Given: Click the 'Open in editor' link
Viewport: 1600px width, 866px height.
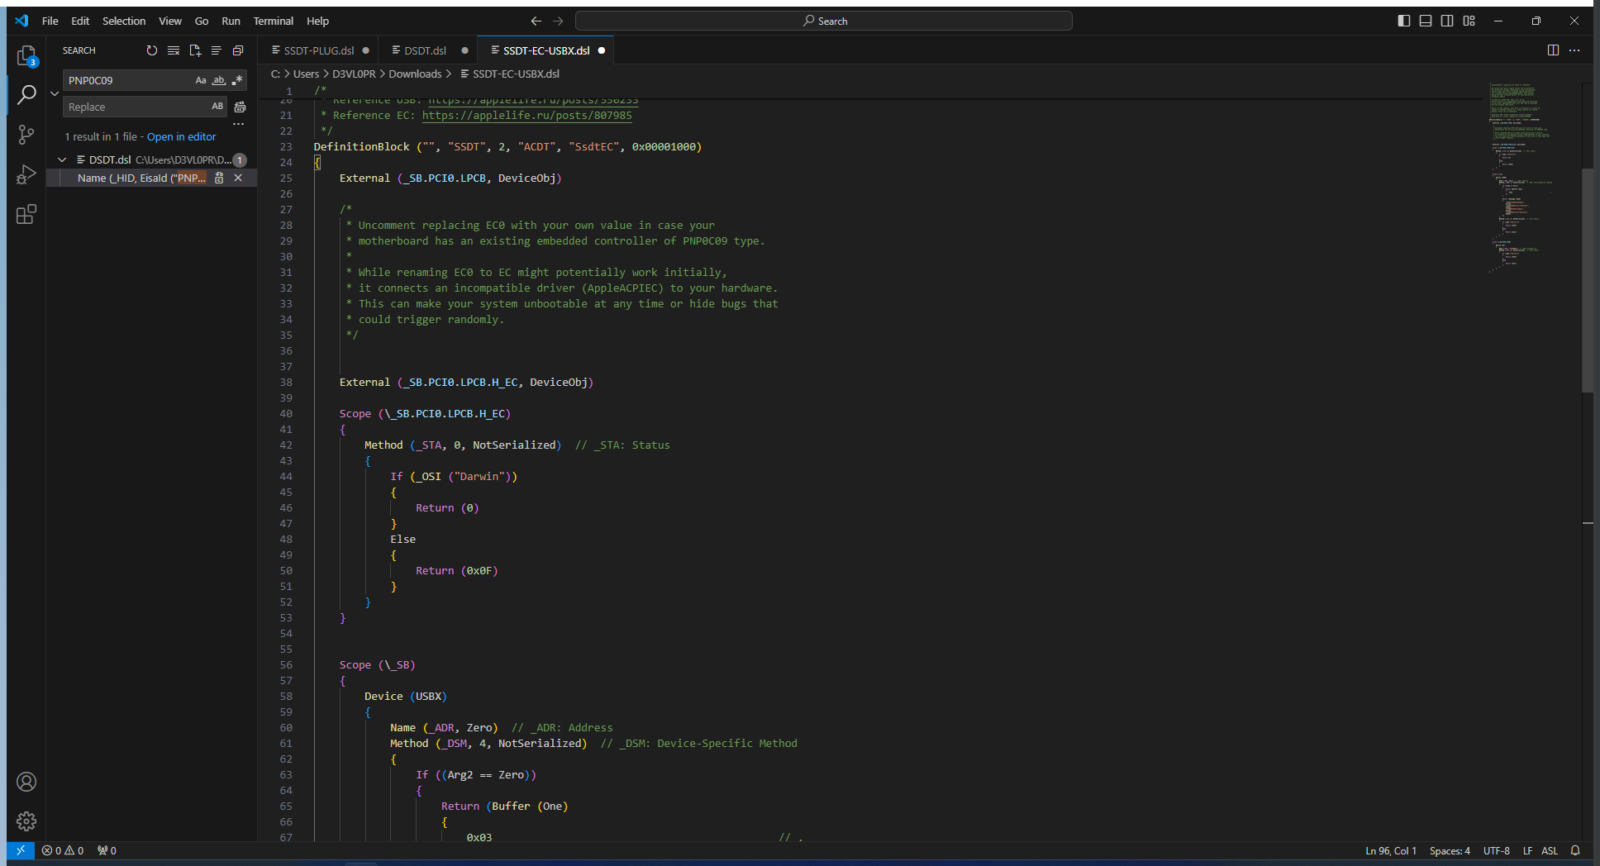Looking at the screenshot, I should click(x=181, y=137).
